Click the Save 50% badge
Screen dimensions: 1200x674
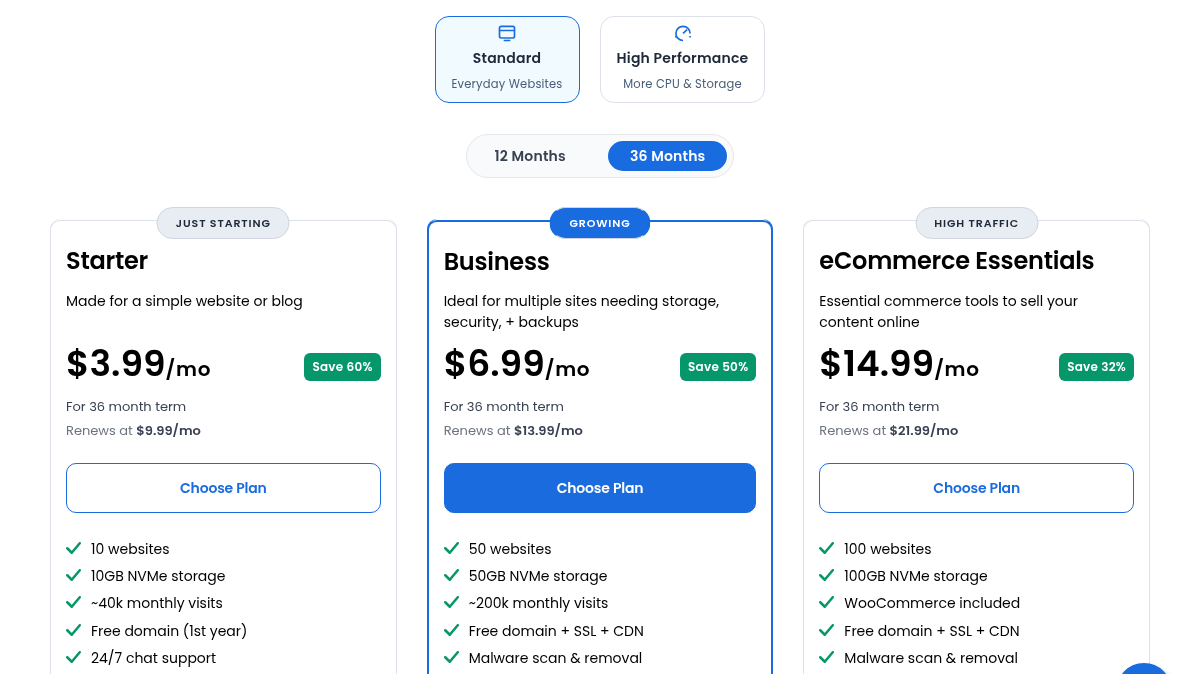[x=718, y=367]
